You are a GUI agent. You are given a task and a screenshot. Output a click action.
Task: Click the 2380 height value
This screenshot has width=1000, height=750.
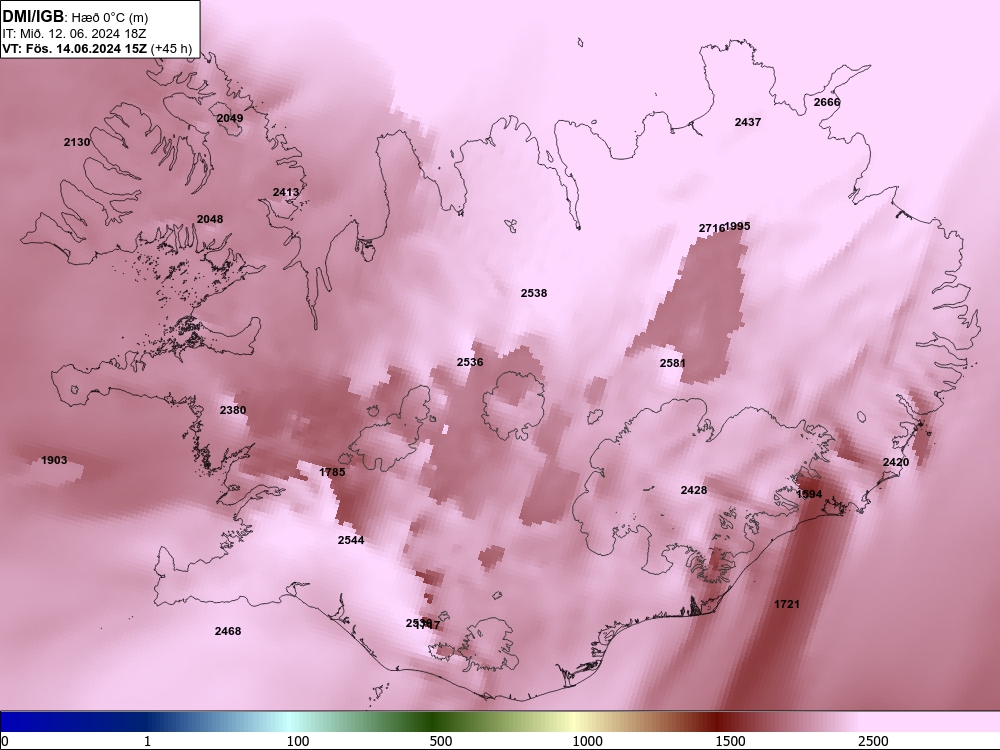[x=233, y=410]
